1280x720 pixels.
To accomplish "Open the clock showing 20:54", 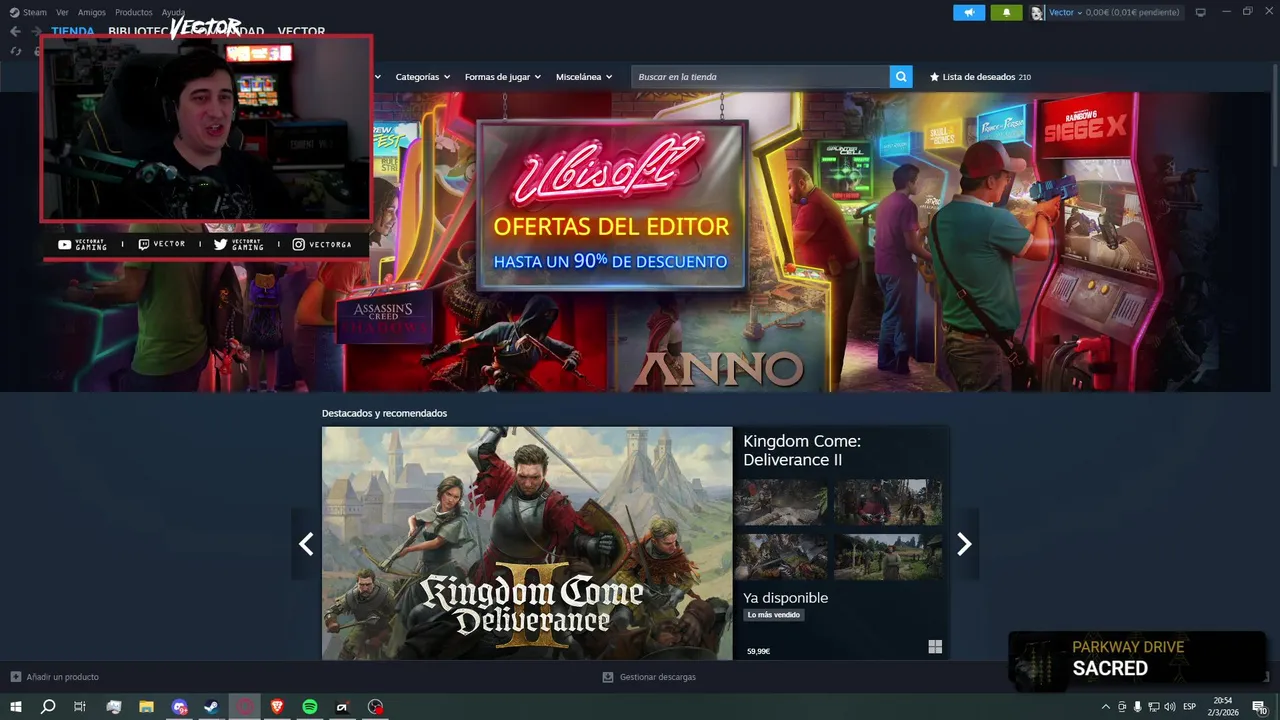I will [x=1223, y=706].
